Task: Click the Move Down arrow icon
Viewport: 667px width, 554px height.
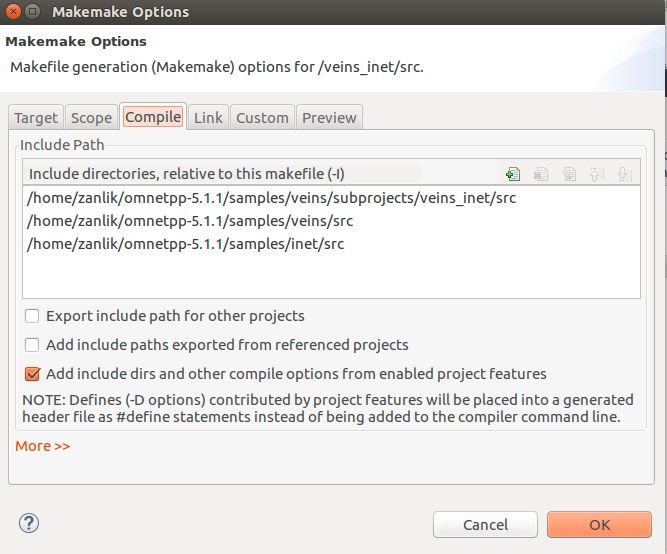Action: (x=625, y=173)
